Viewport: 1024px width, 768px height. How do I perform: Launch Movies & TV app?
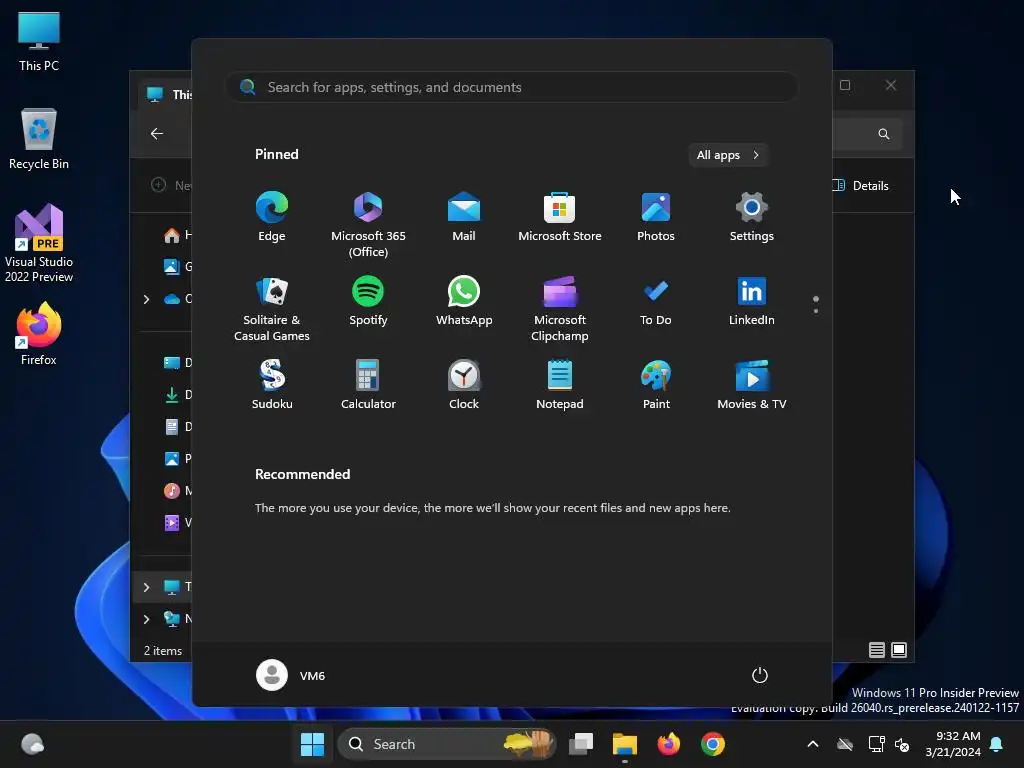[x=752, y=385]
